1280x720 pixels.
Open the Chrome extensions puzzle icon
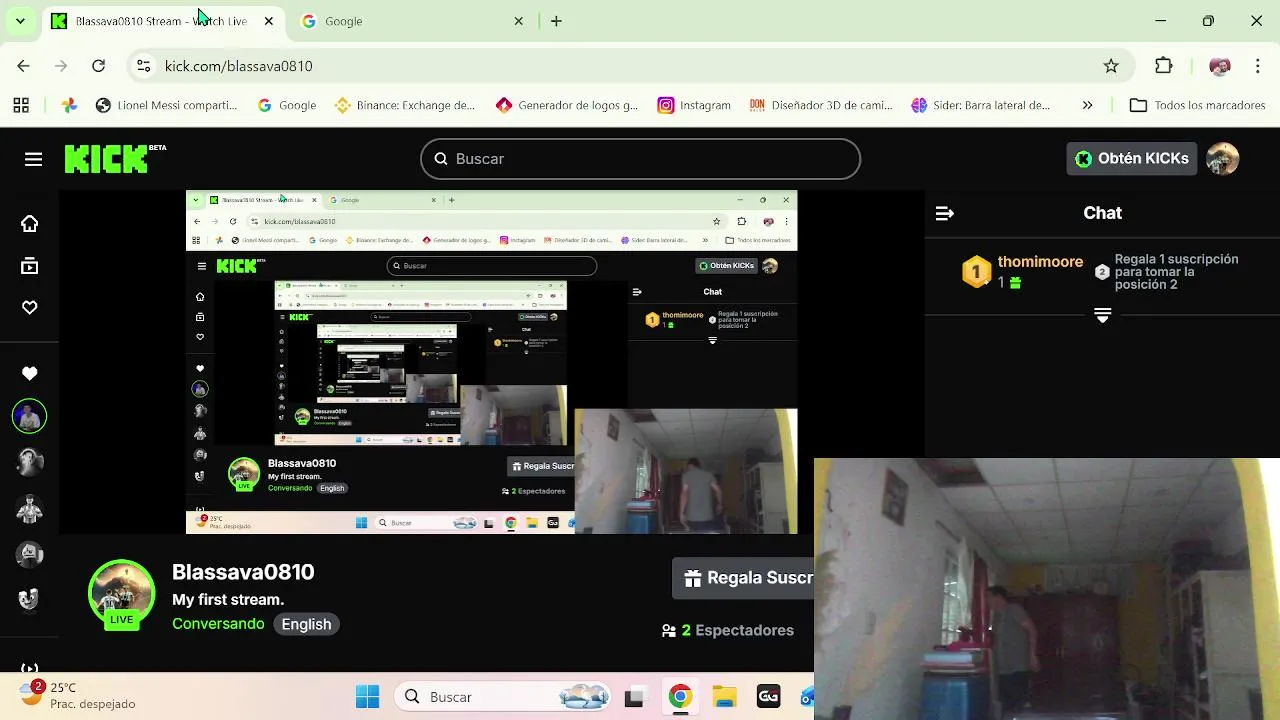(1163, 66)
